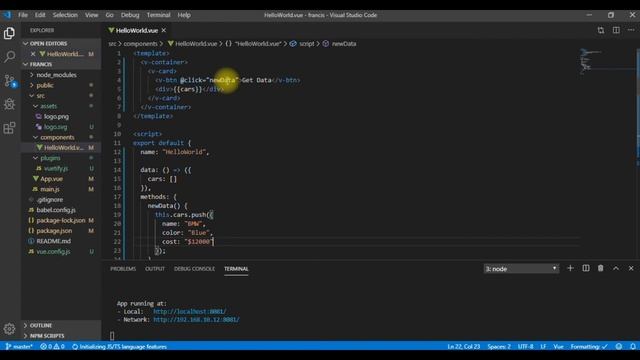640x360 pixels.
Task: Open main.js in the file tree
Action: (x=50, y=189)
